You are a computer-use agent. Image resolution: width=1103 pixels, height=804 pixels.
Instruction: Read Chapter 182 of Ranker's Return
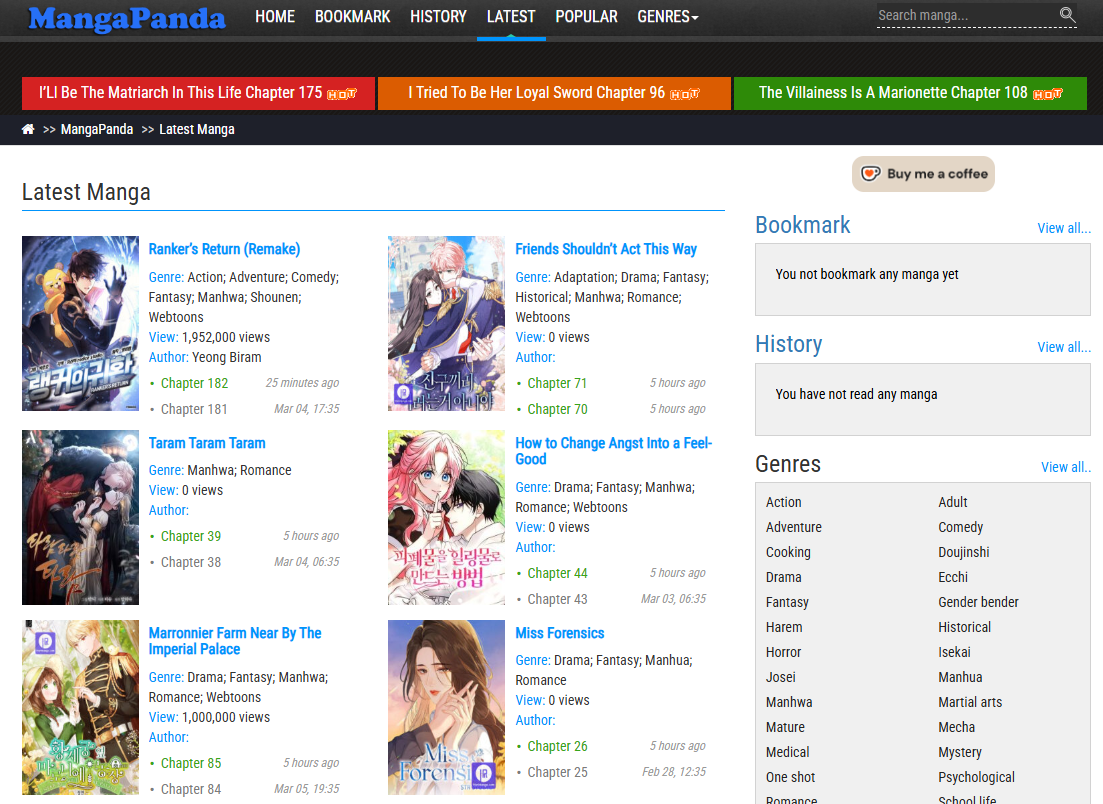click(x=194, y=383)
